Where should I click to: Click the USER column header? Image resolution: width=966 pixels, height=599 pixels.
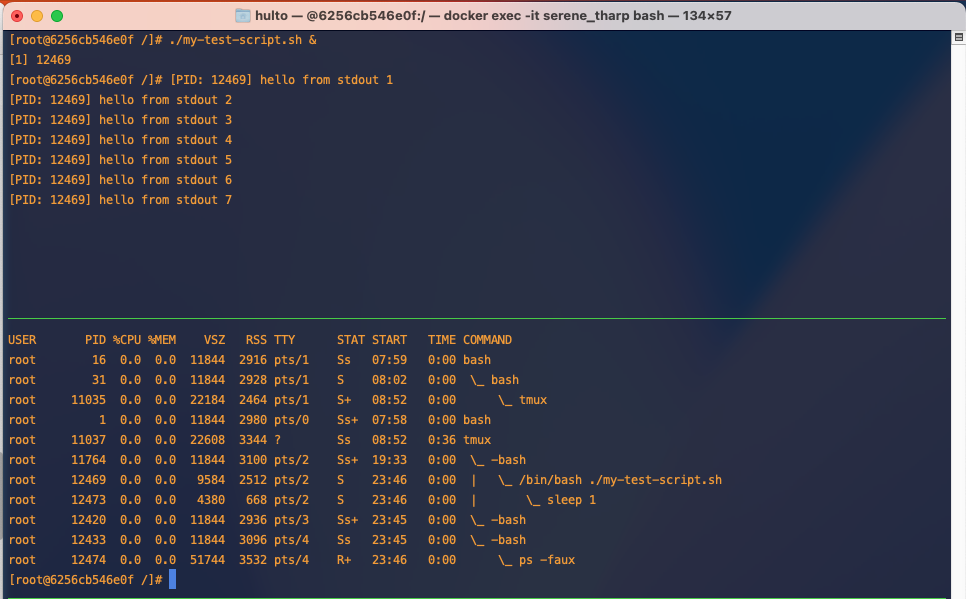click(22, 340)
